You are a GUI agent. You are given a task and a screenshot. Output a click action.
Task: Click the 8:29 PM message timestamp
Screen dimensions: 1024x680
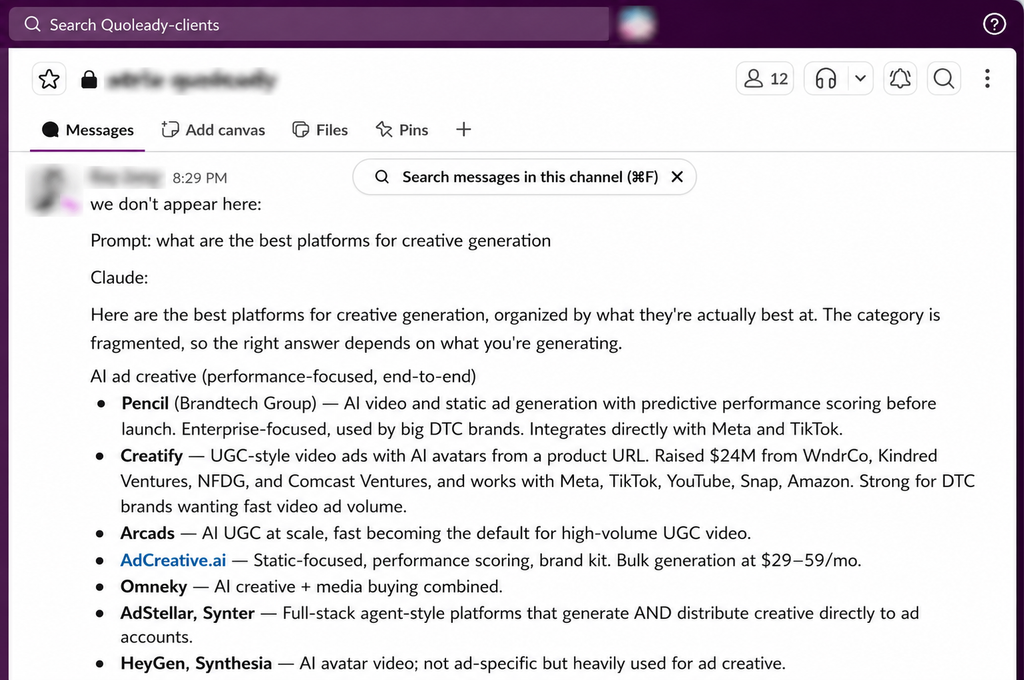[x=200, y=178]
